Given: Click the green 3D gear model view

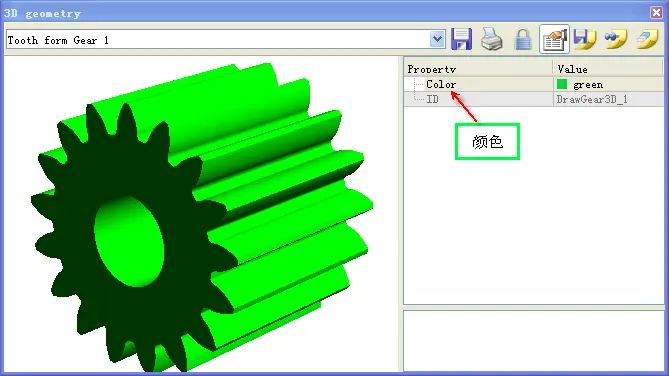Looking at the screenshot, I should (201, 214).
